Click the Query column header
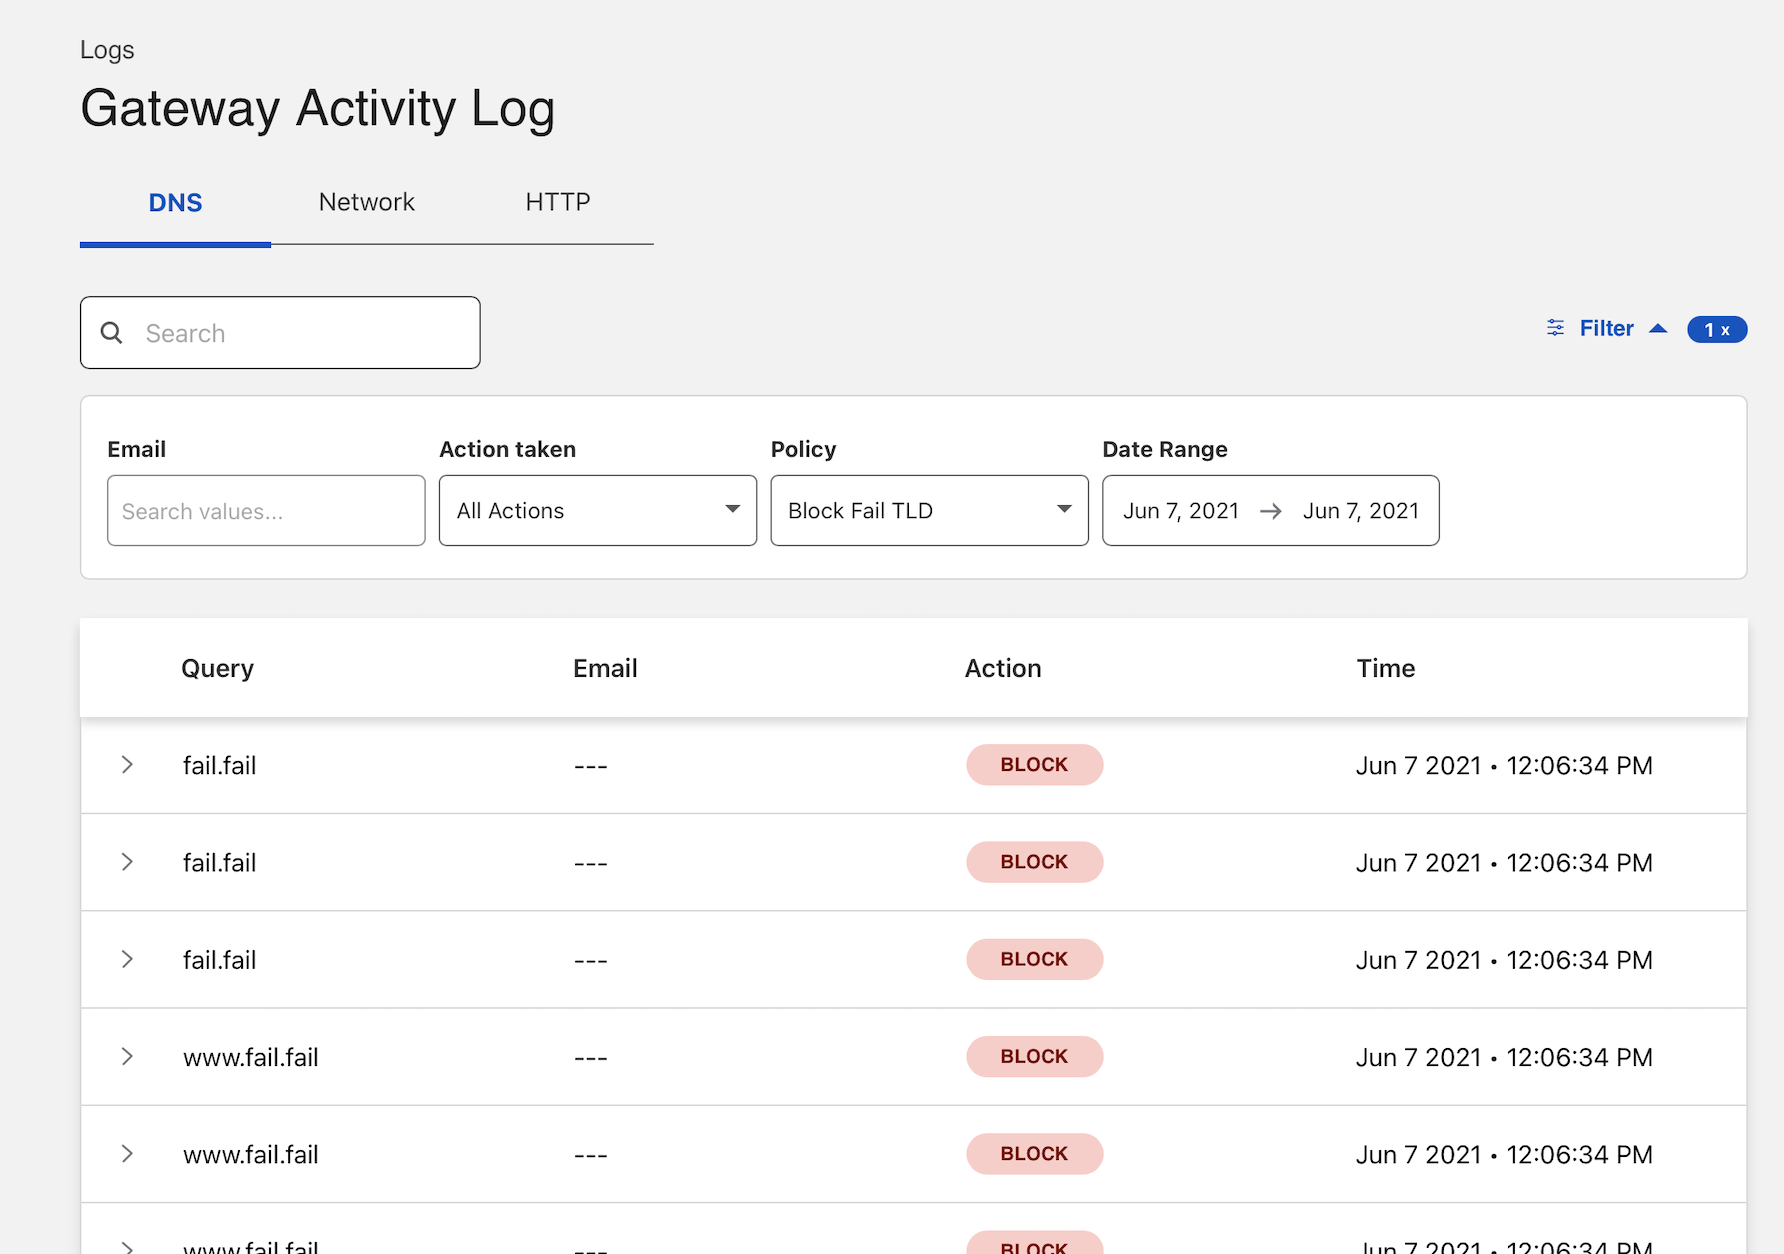The width and height of the screenshot is (1784, 1254). (217, 667)
